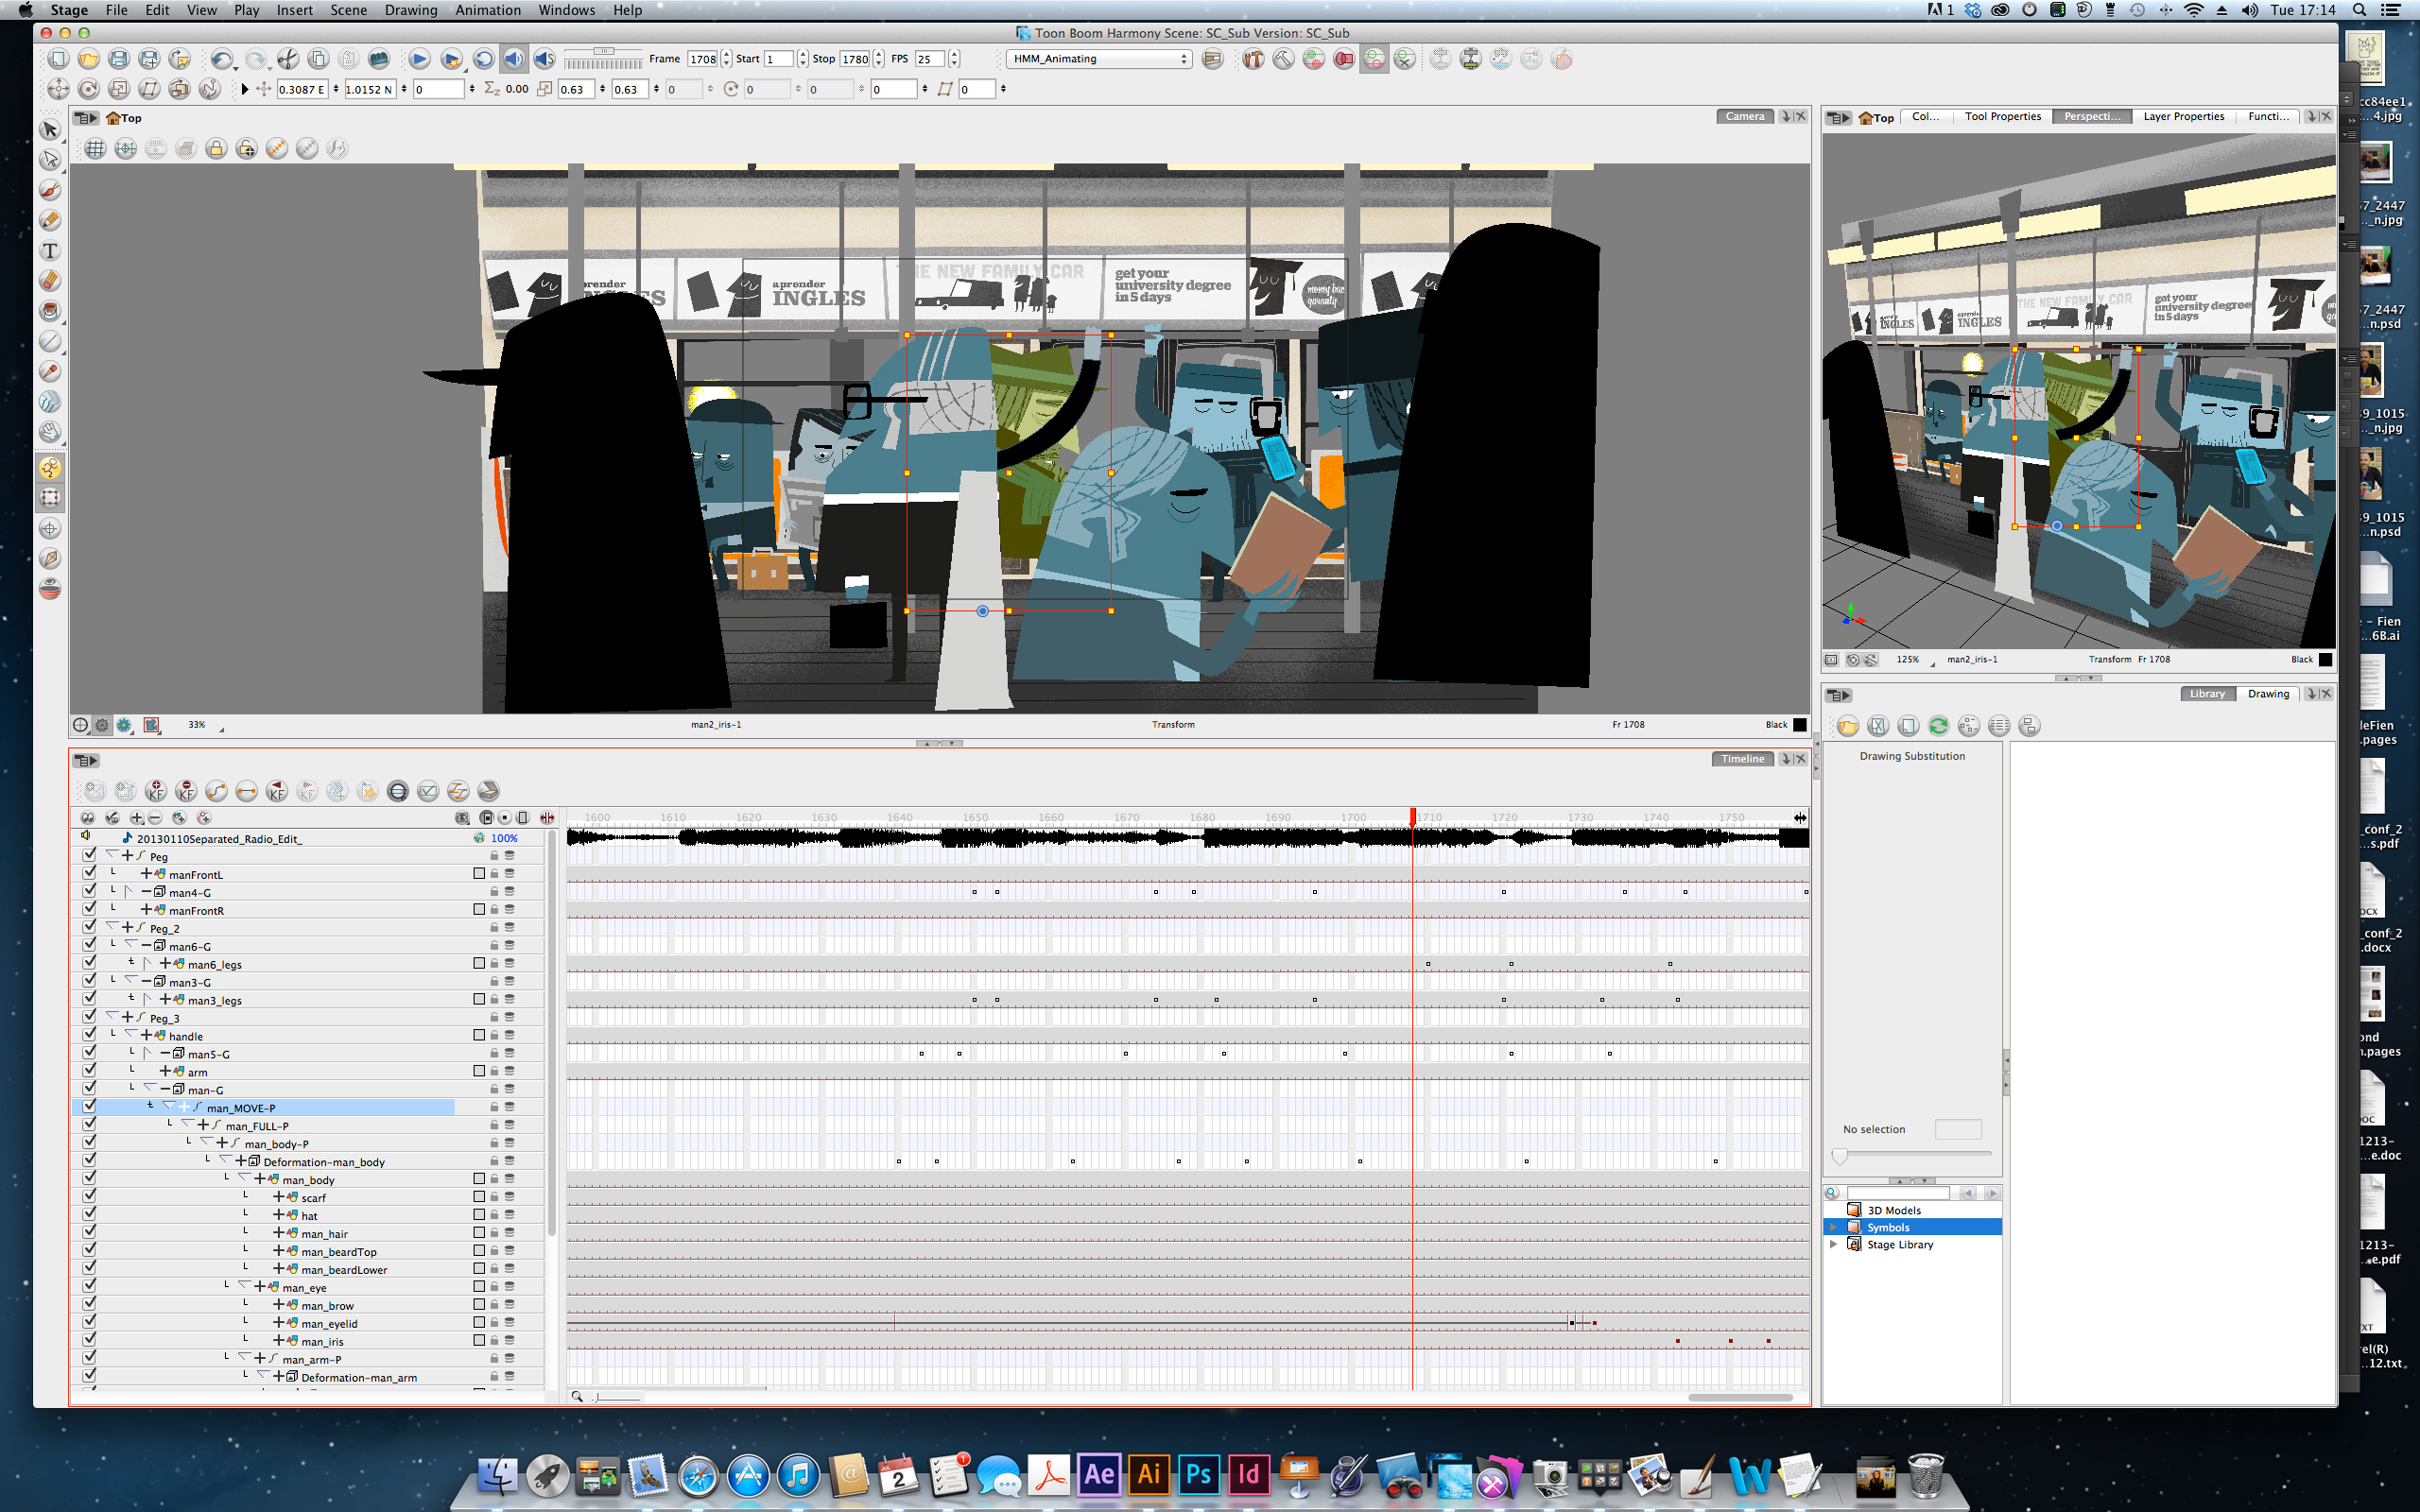Click the Copy icon in top toolbar

318,59
